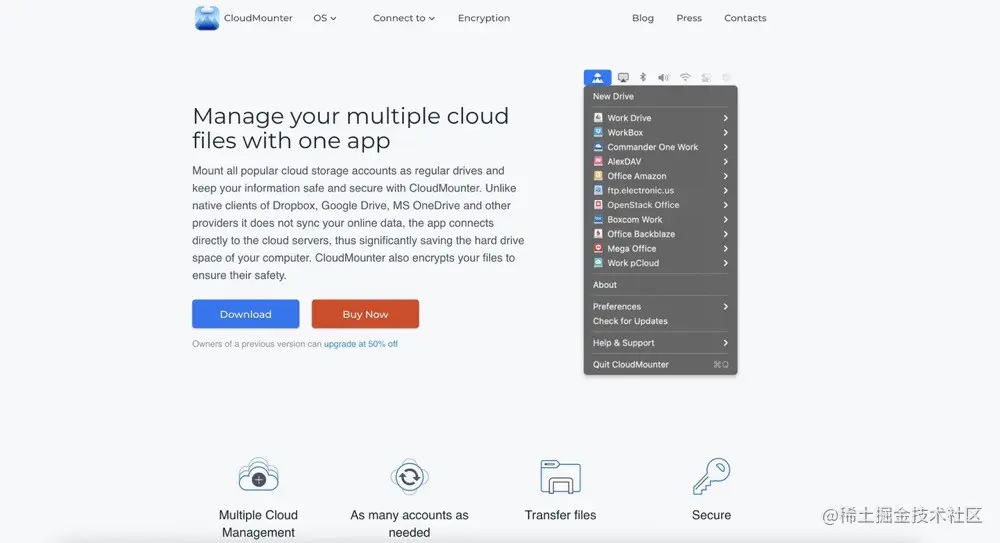Click the blue Download button

click(246, 314)
